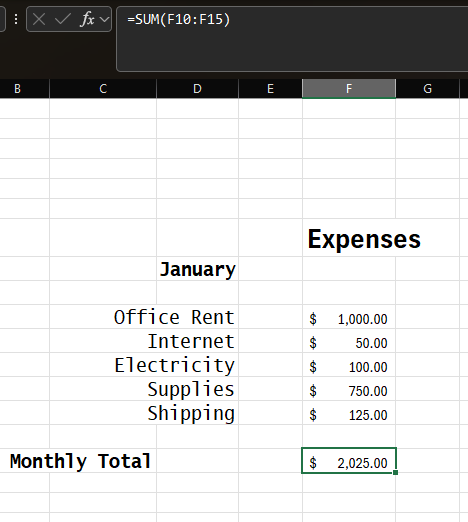Image resolution: width=468 pixels, height=522 pixels.
Task: Select the $1,000.00 Office Rent amount
Action: (349, 317)
